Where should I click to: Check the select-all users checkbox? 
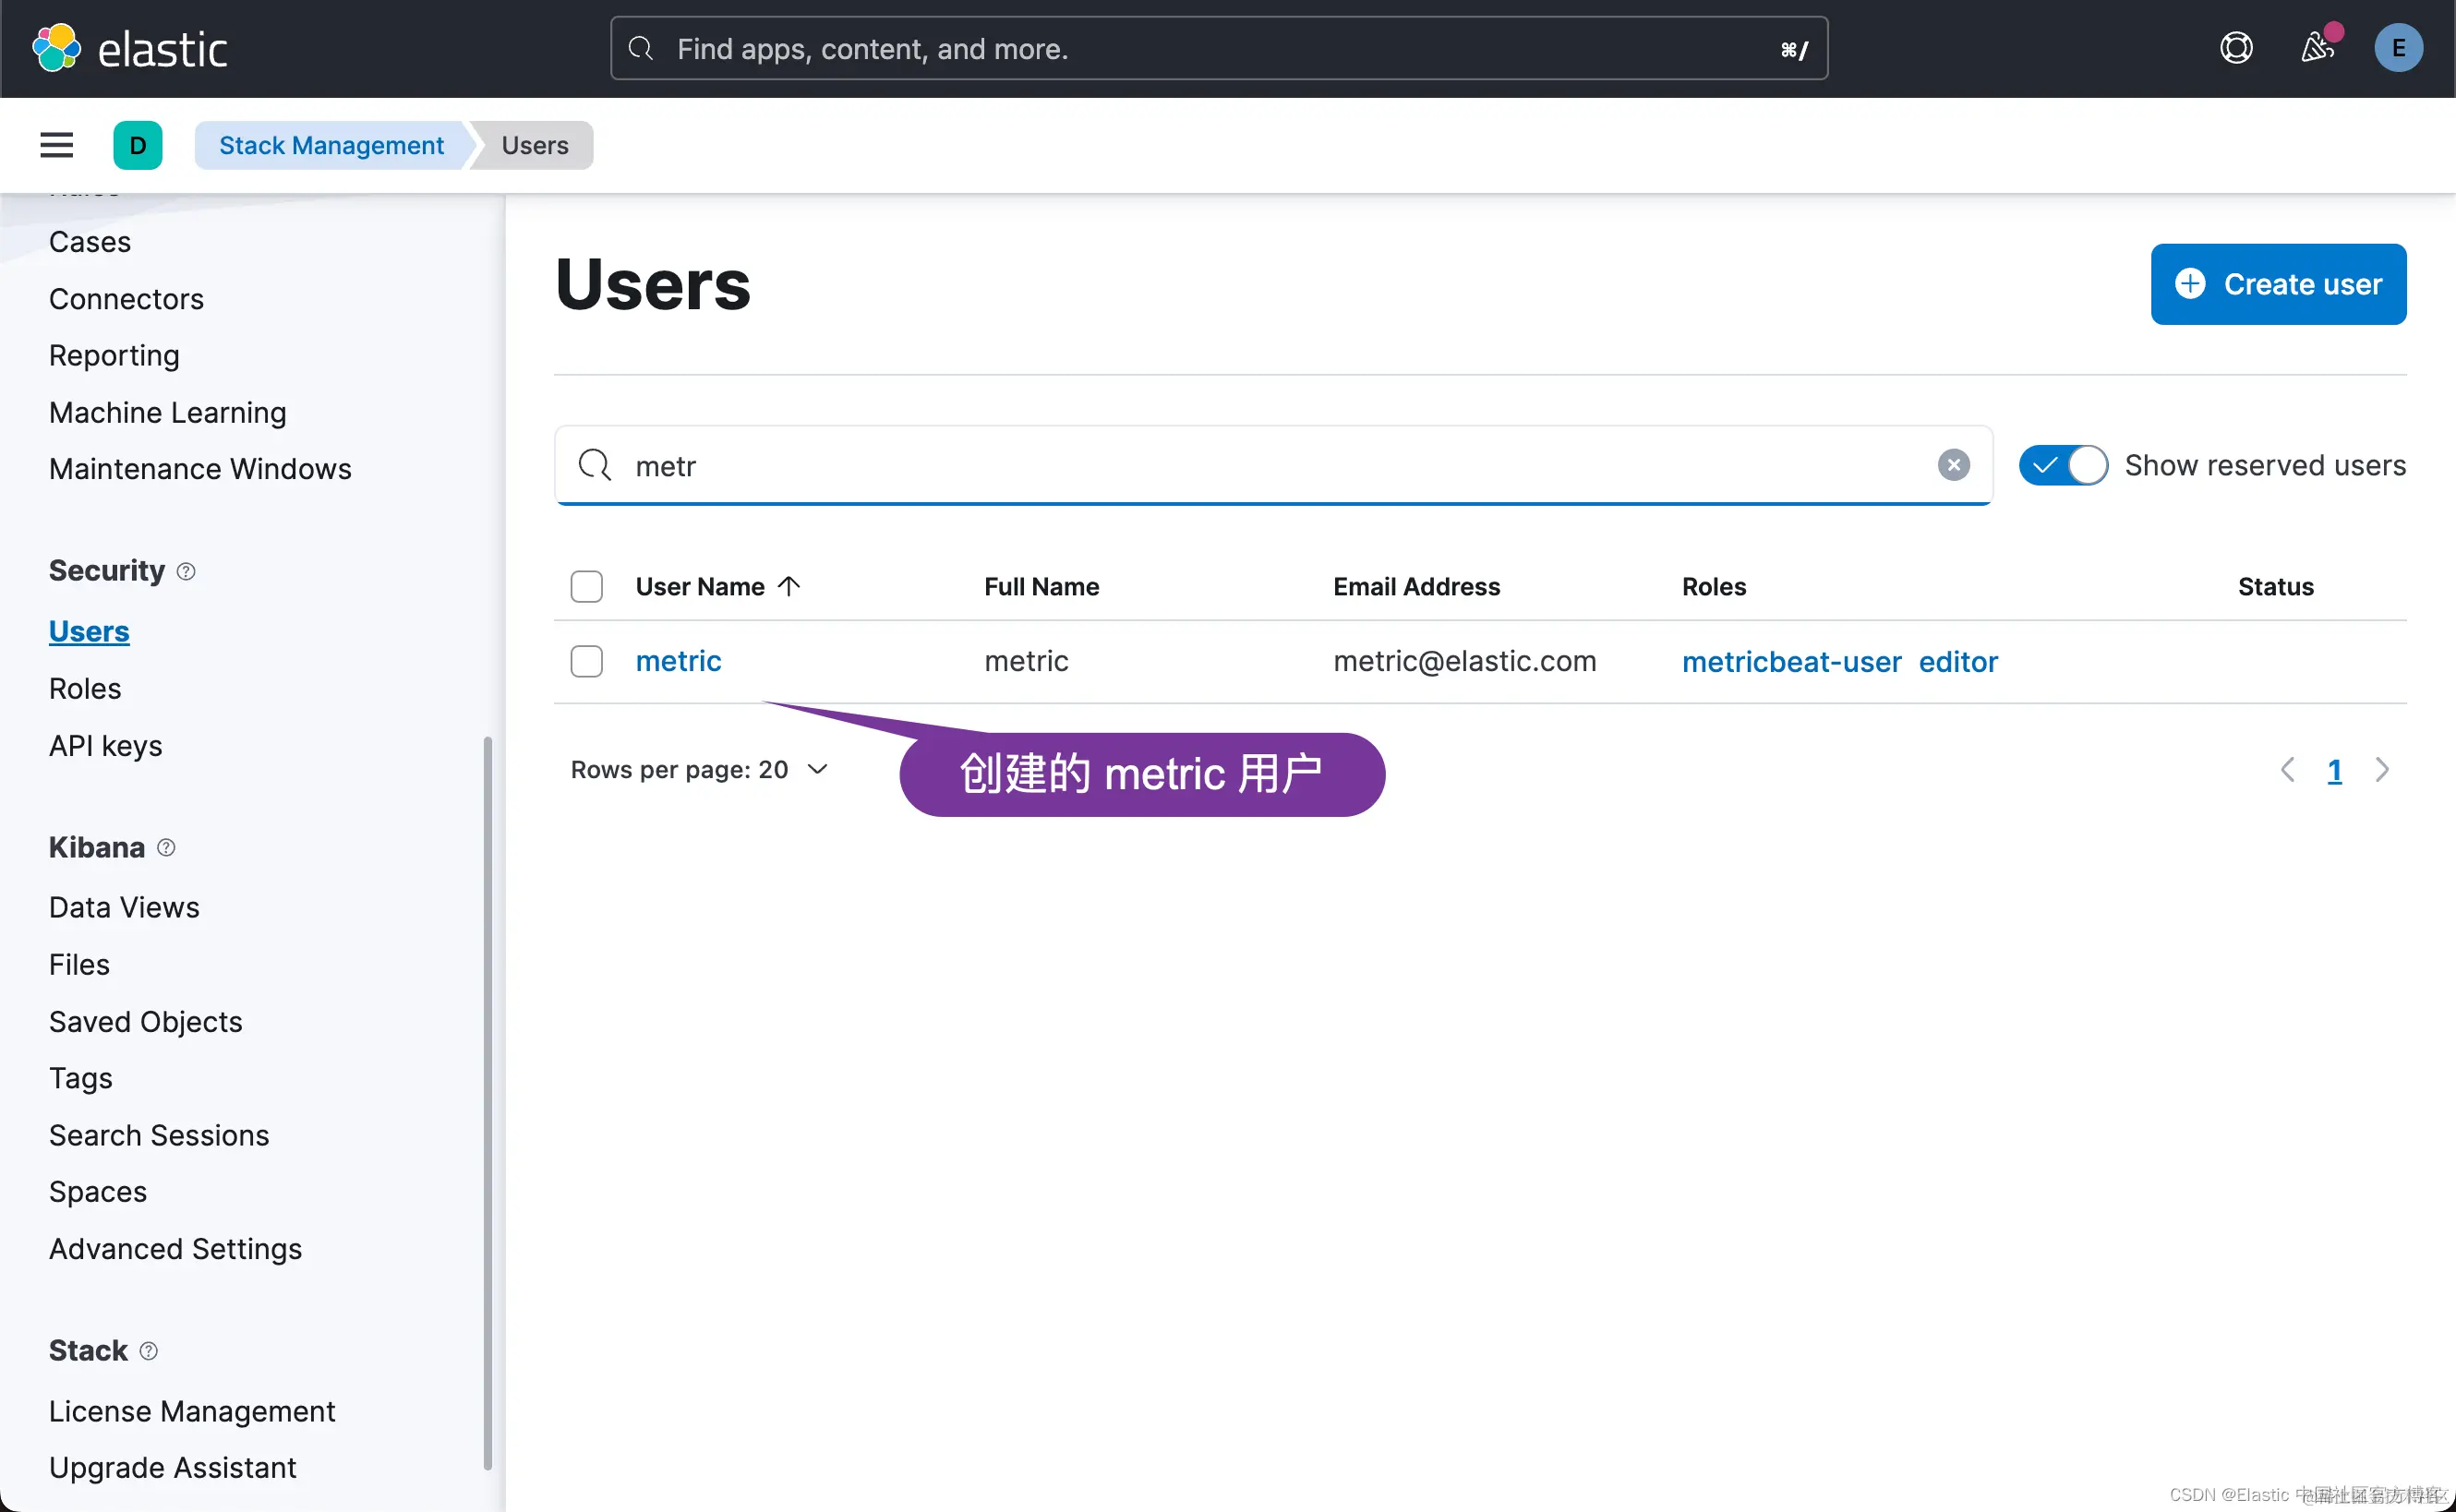(x=586, y=587)
